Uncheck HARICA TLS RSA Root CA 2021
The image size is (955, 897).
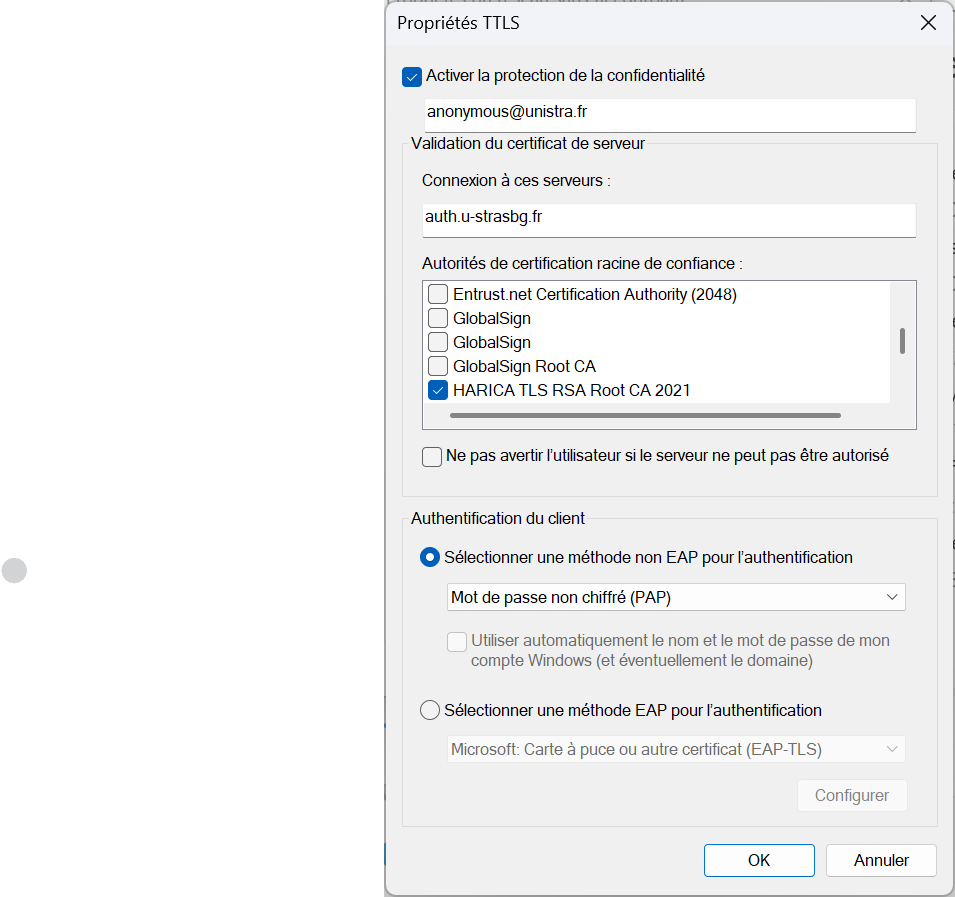pyautogui.click(x=438, y=391)
